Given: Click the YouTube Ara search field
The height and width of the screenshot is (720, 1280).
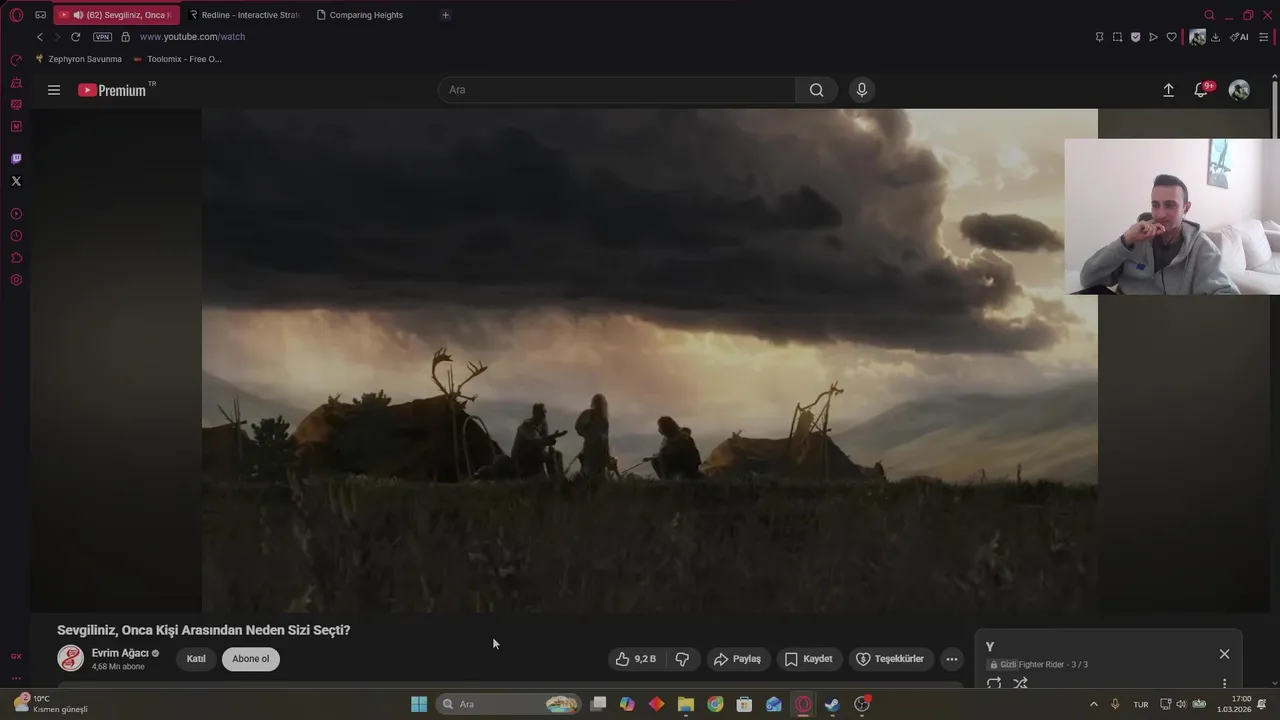Looking at the screenshot, I should 617,90.
